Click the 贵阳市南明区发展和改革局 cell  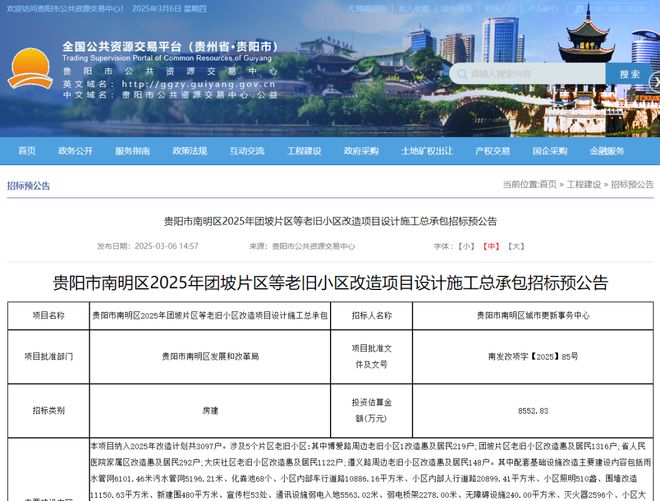pyautogui.click(x=210, y=357)
